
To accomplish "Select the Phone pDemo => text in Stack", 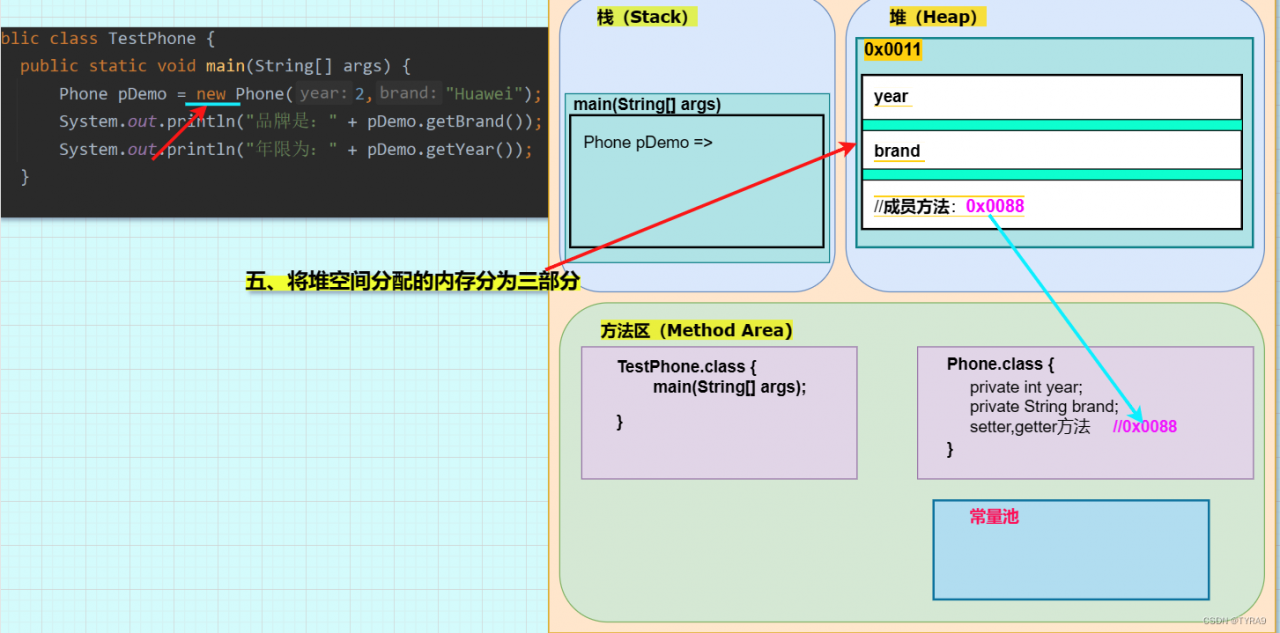I will click(648, 142).
